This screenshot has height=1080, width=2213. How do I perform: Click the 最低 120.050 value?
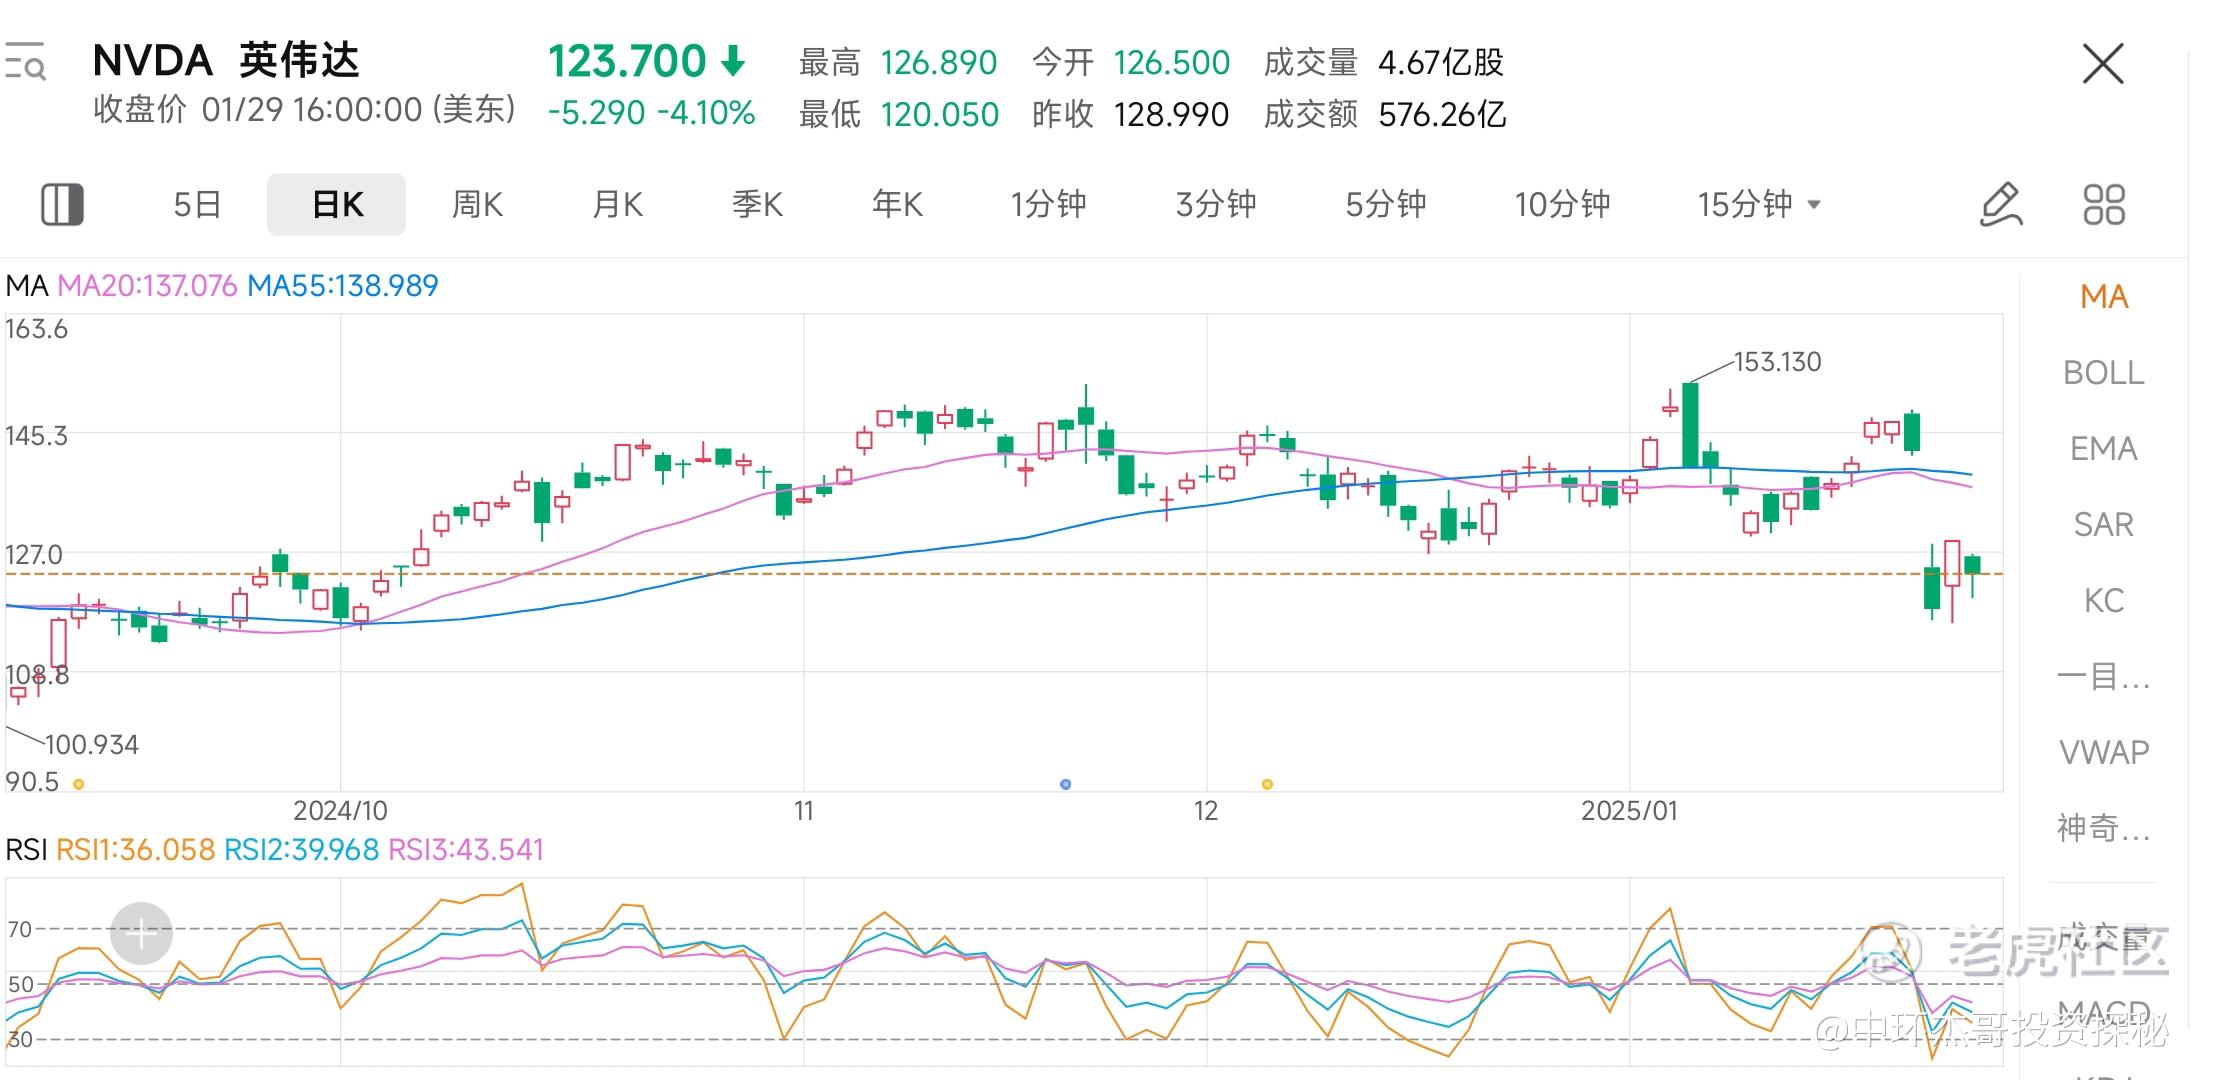click(939, 115)
